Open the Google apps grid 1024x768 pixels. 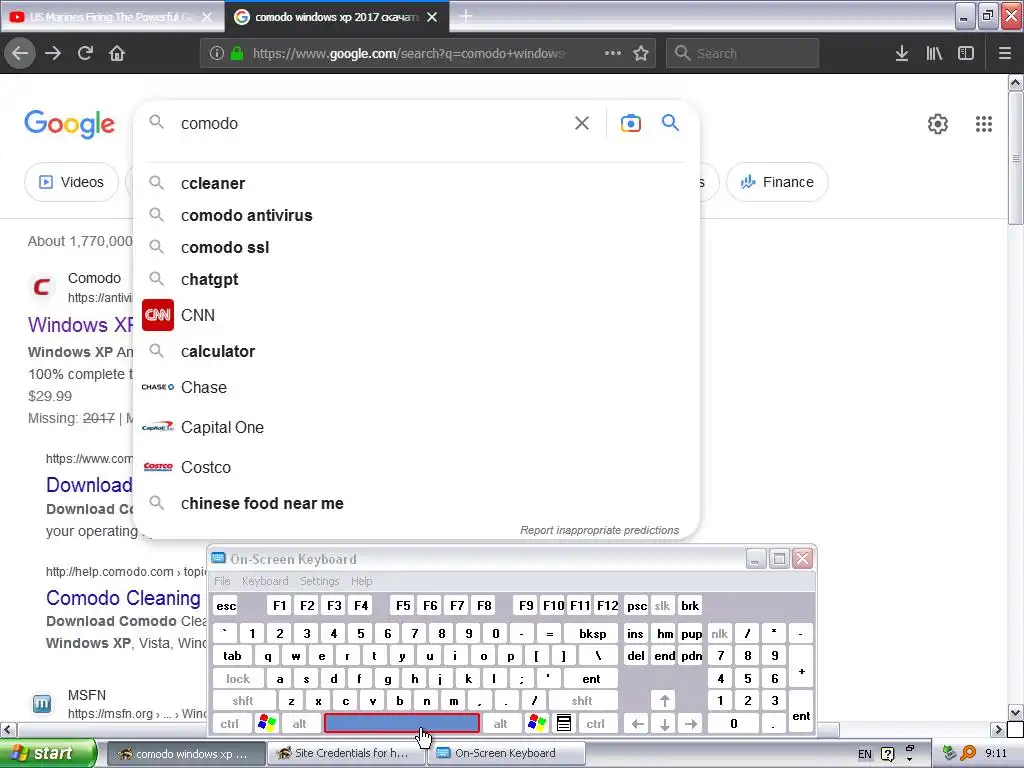pos(984,123)
